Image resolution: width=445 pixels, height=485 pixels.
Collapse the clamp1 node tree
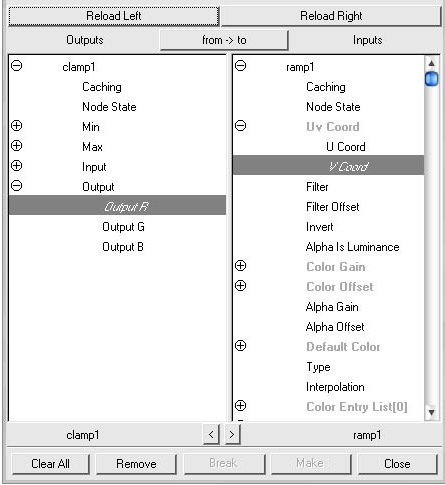tap(16, 66)
